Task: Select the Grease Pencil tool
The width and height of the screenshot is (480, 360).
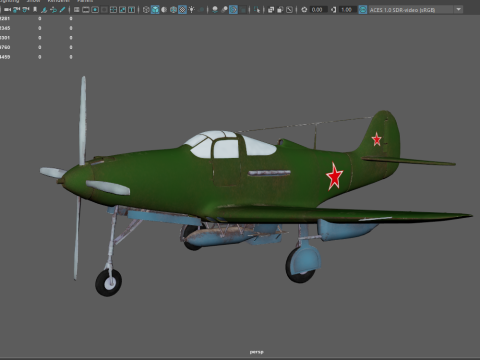Action: pos(62,10)
